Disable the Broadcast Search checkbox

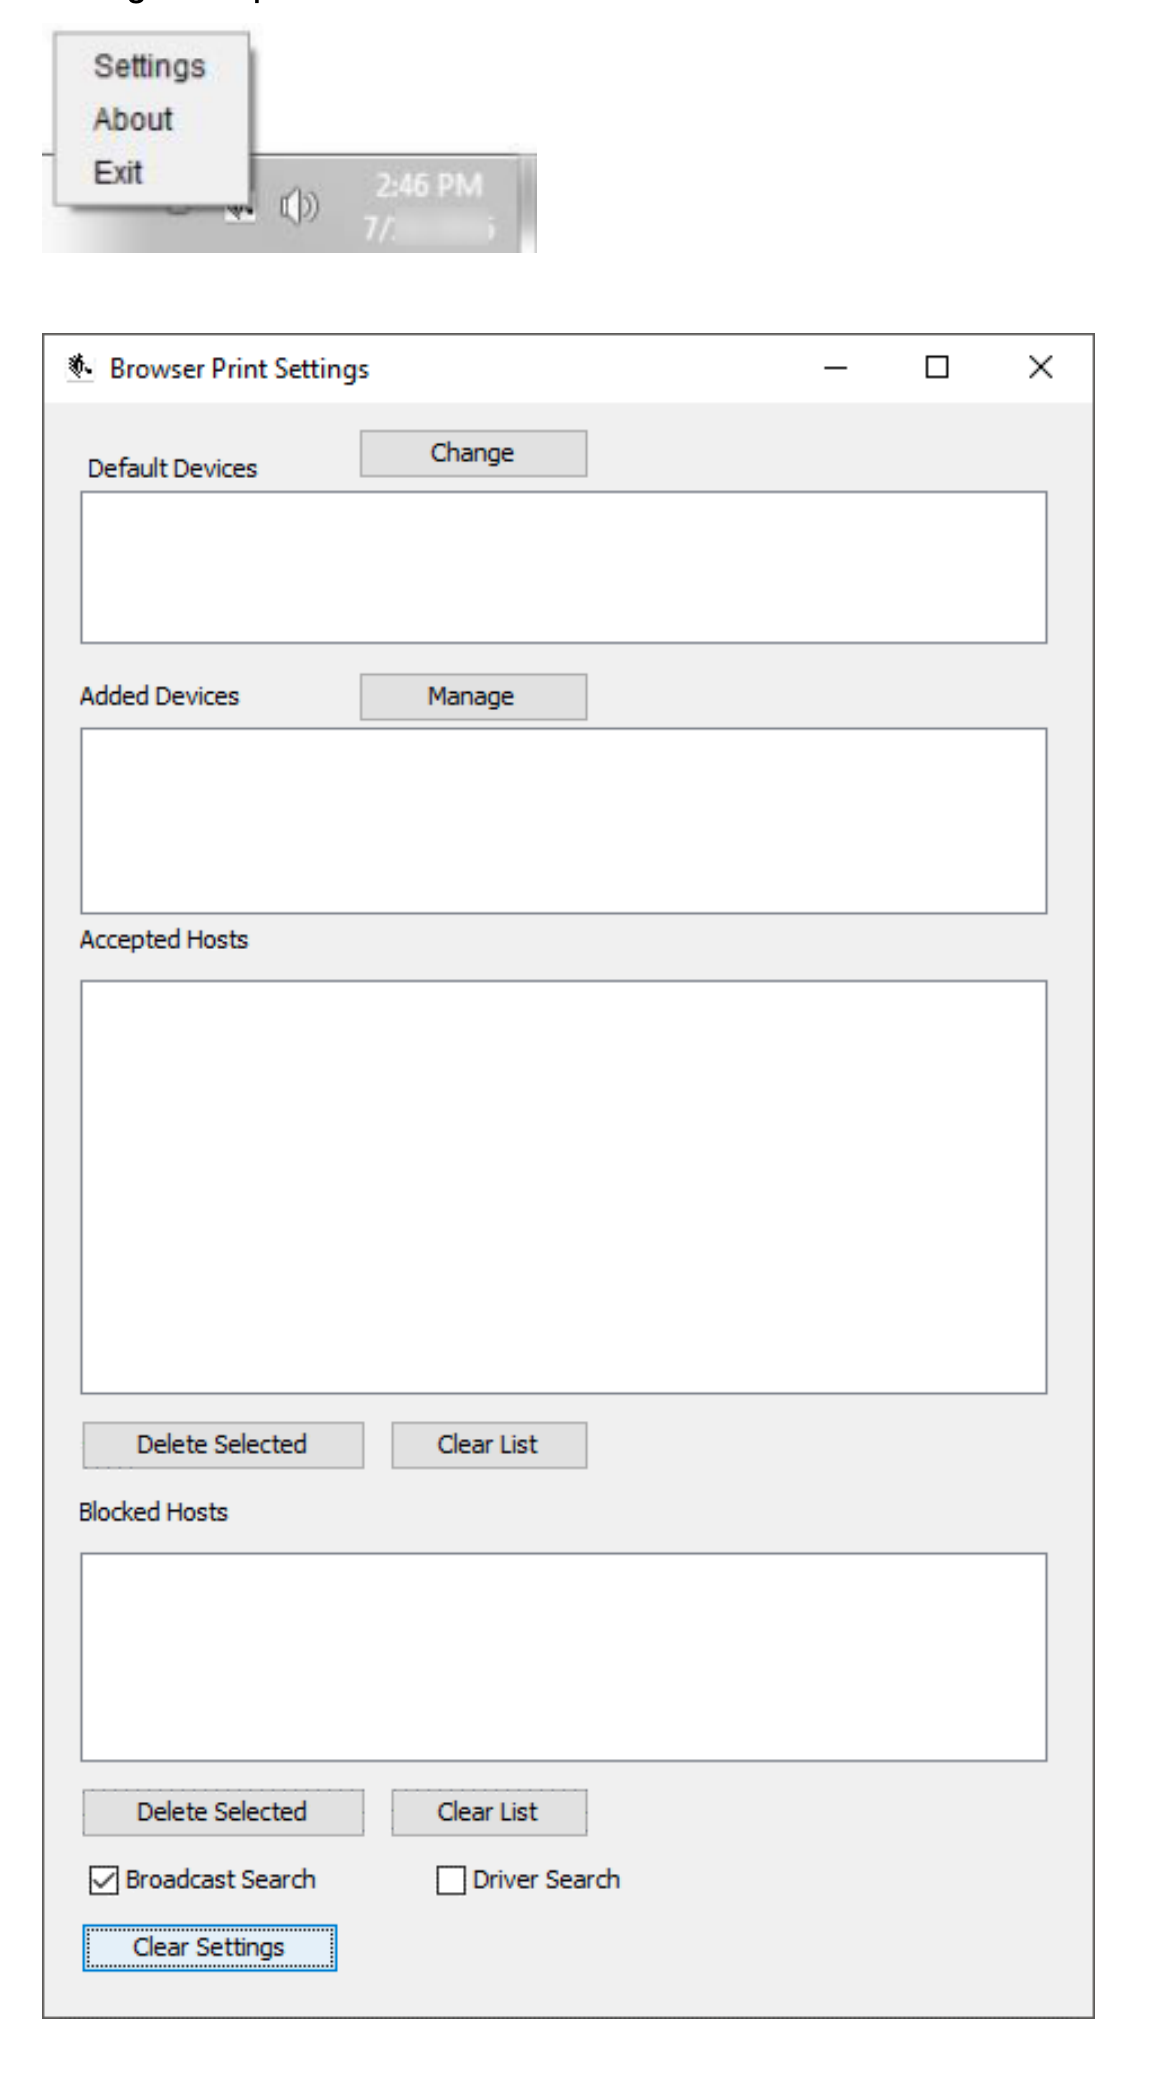[x=103, y=1880]
